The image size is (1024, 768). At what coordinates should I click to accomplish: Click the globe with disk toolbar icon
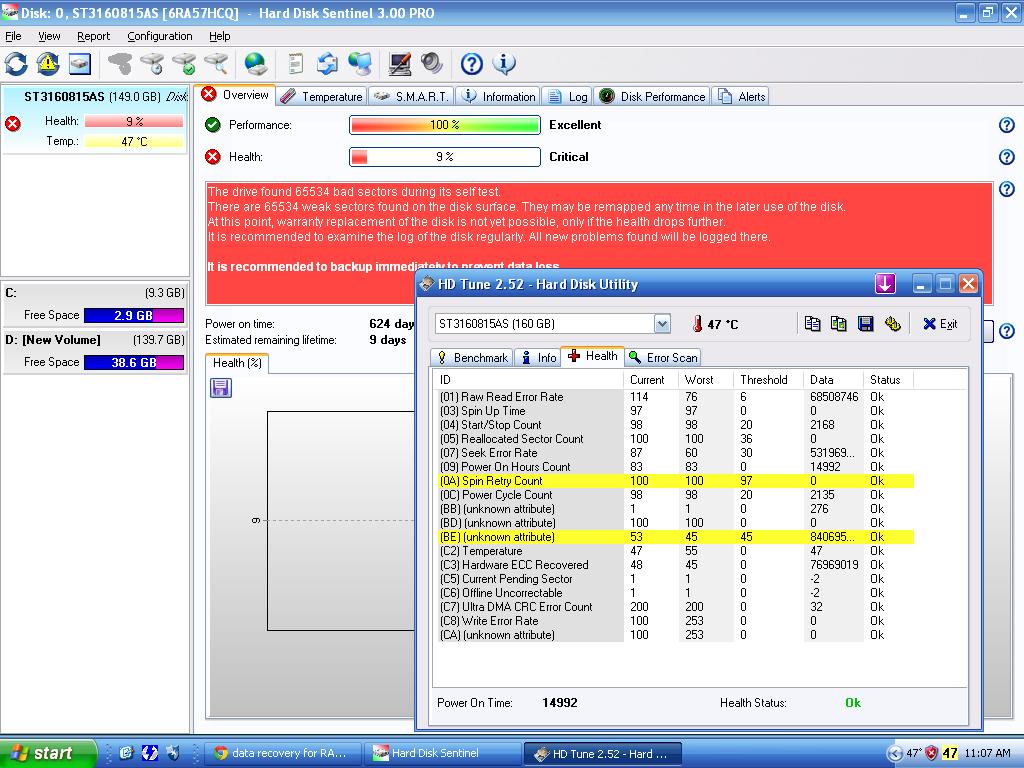255,64
